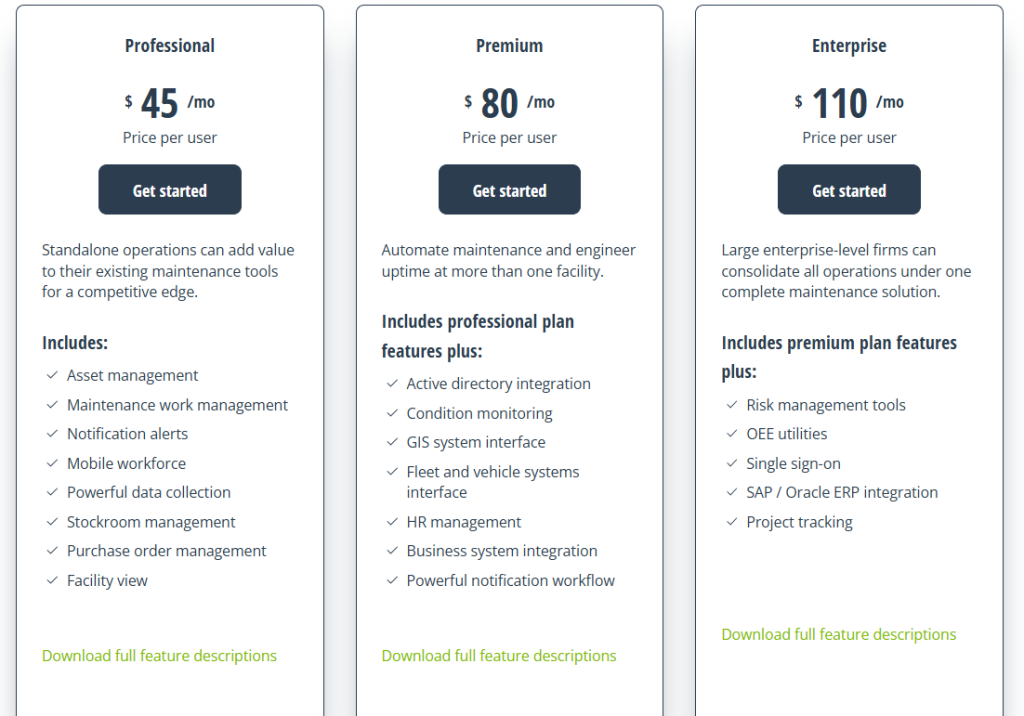The image size is (1024, 716).
Task: Click the checkmark beside GIS system interface
Action: (x=391, y=443)
